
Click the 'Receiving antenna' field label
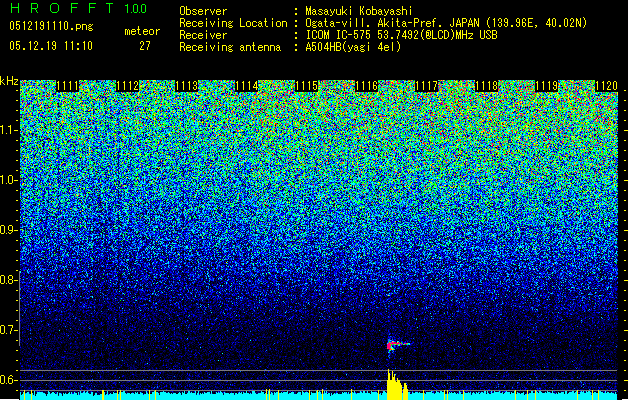230,47
